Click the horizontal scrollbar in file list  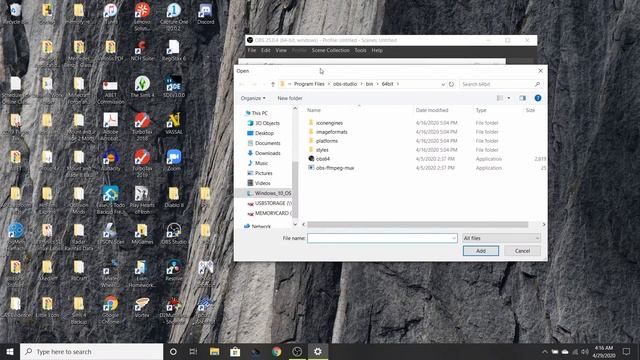[418, 224]
